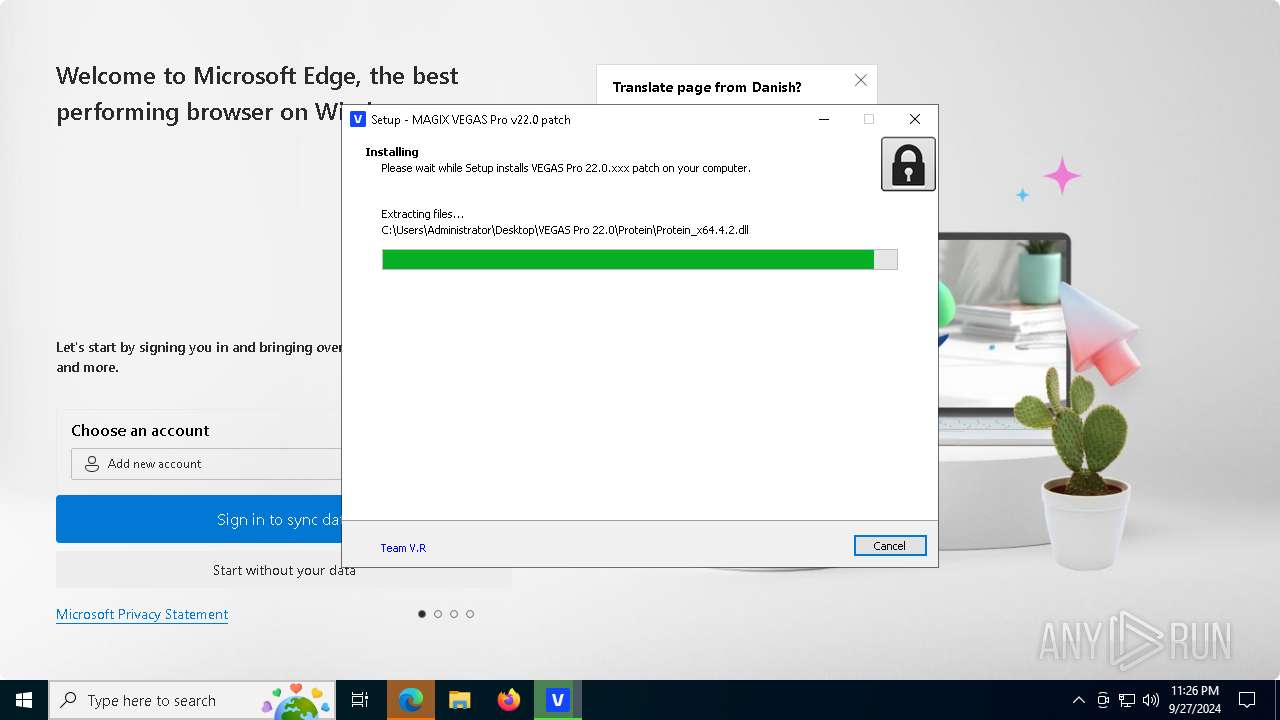Select the fourth page indicator dot

click(470, 614)
